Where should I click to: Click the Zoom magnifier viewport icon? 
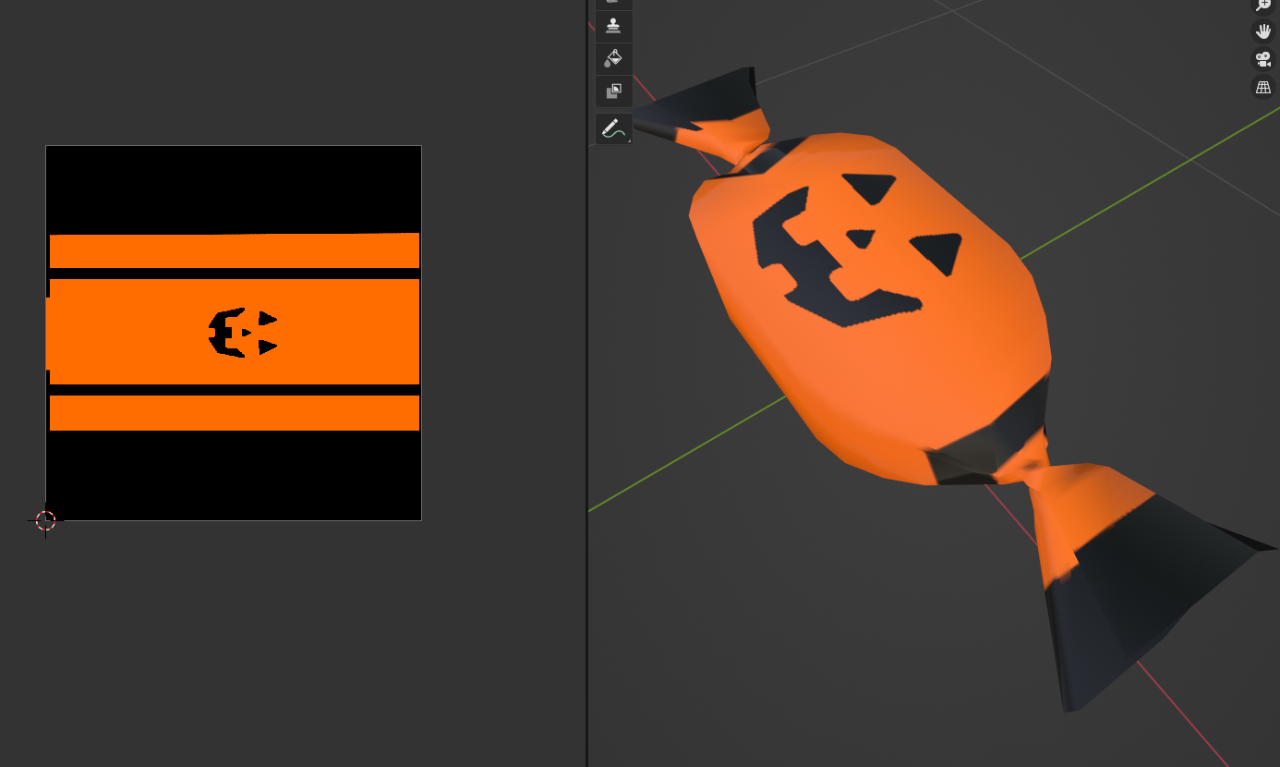click(x=1263, y=4)
